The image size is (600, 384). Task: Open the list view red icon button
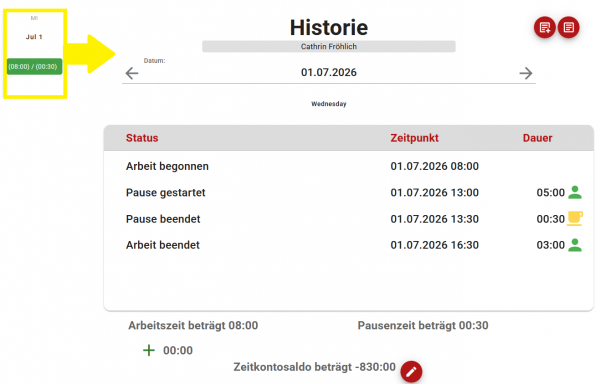(x=569, y=28)
